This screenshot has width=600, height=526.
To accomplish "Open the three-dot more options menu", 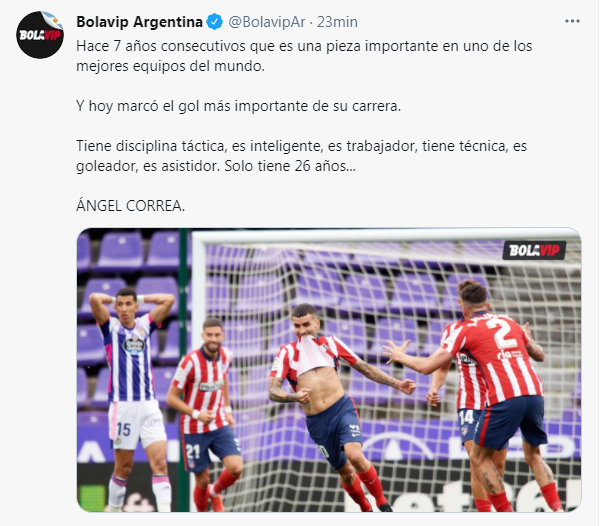I will tap(572, 21).
